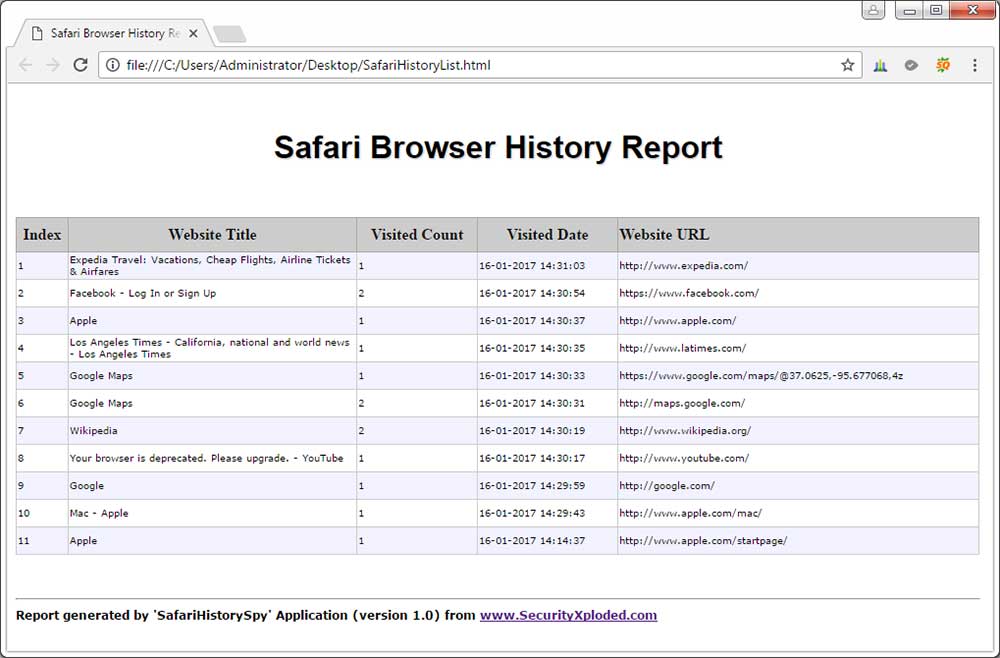Select the Safari Browser History Report tab
Image resolution: width=1000 pixels, height=658 pixels.
[110, 33]
